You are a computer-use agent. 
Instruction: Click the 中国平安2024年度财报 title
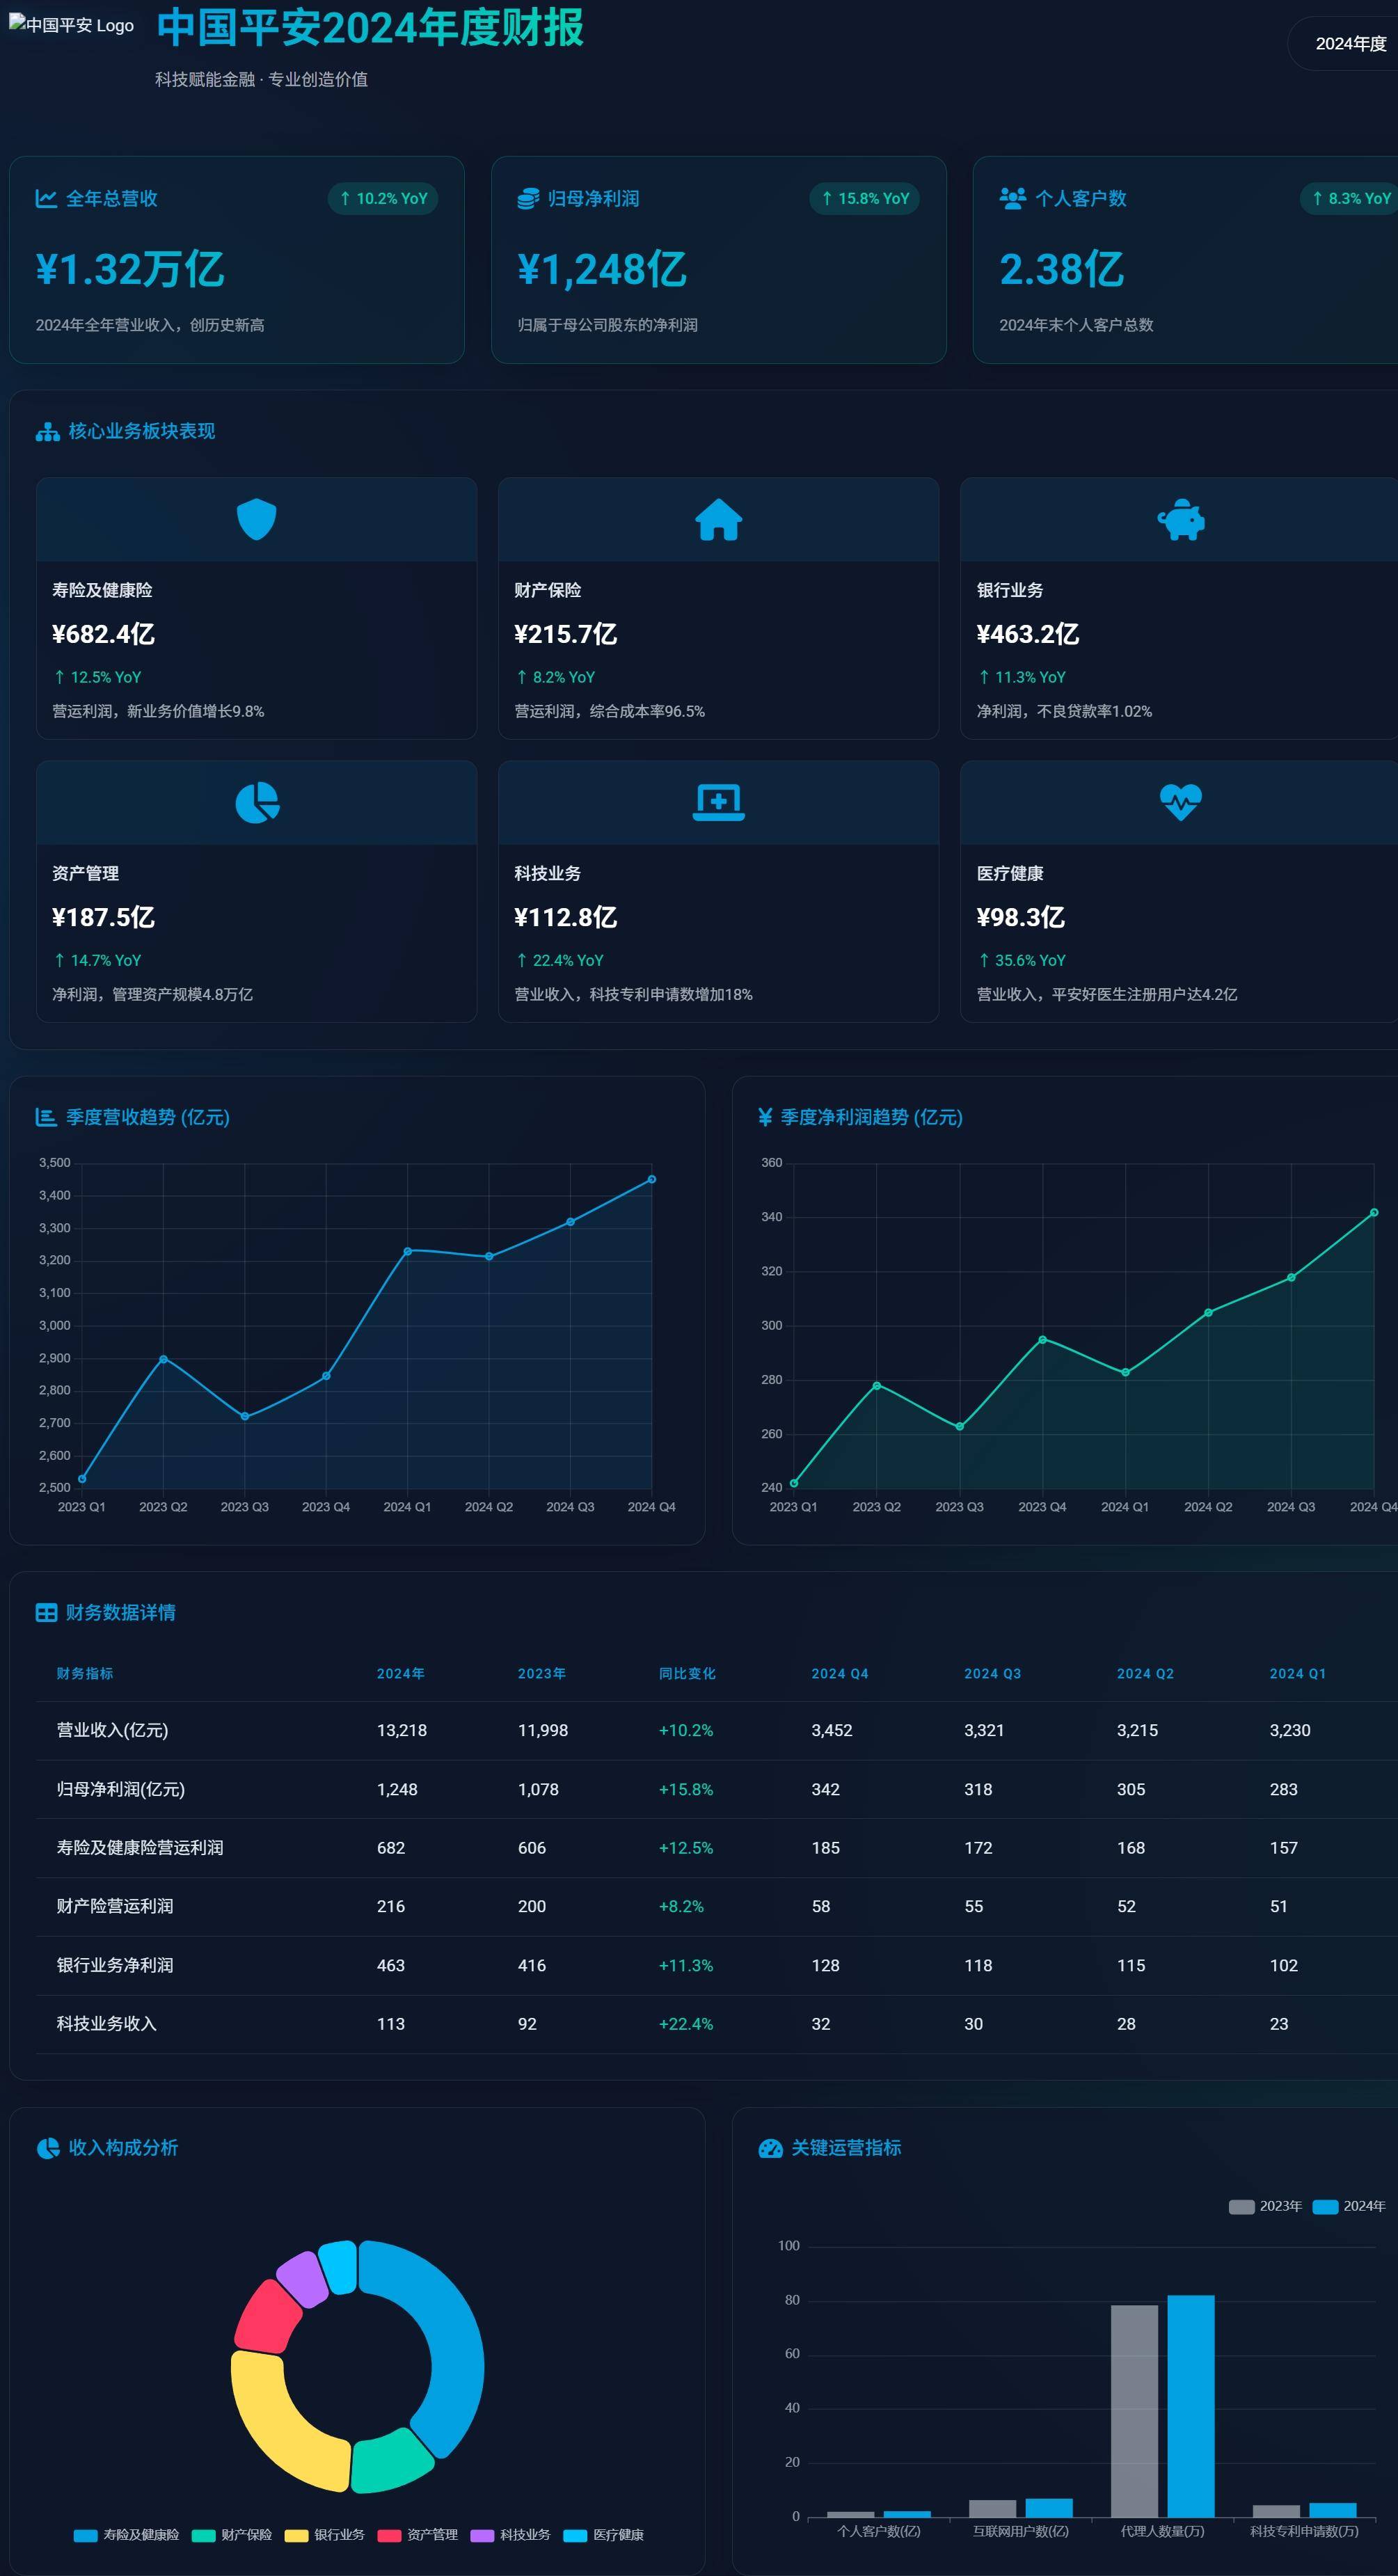(x=370, y=27)
